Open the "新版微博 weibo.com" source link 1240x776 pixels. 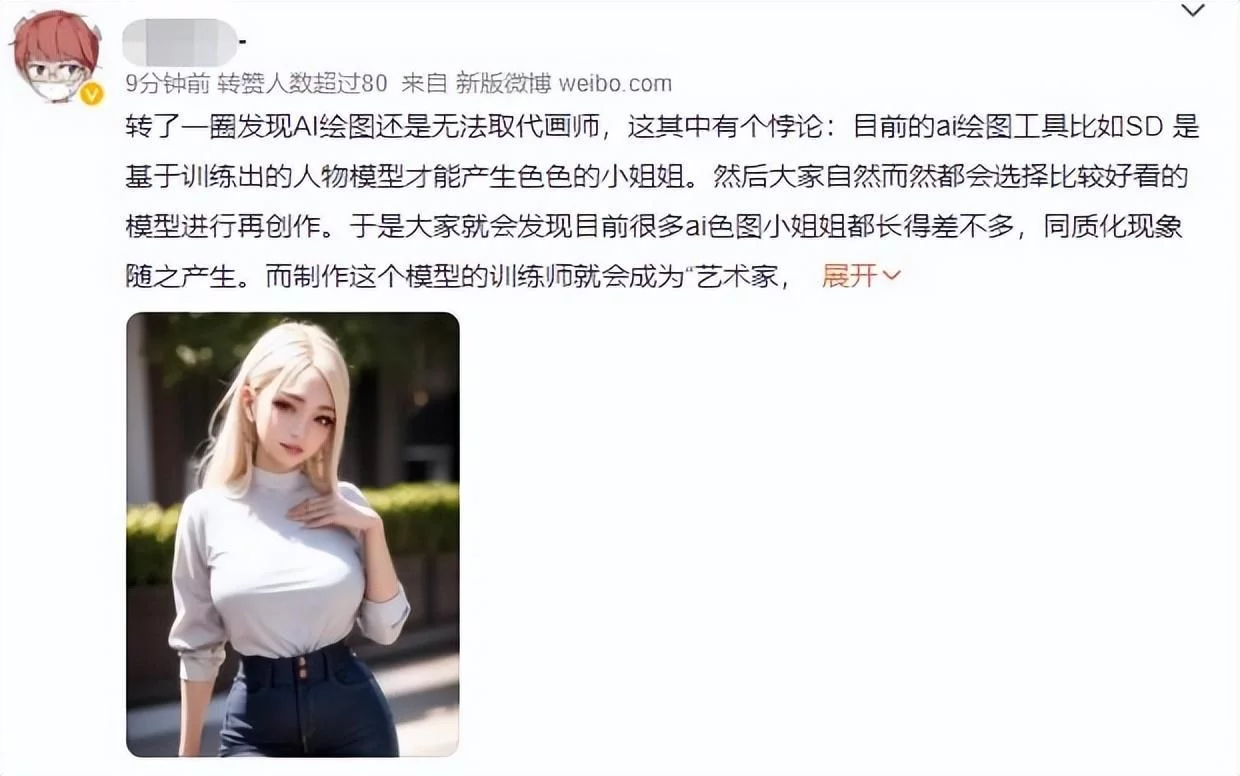[x=564, y=83]
